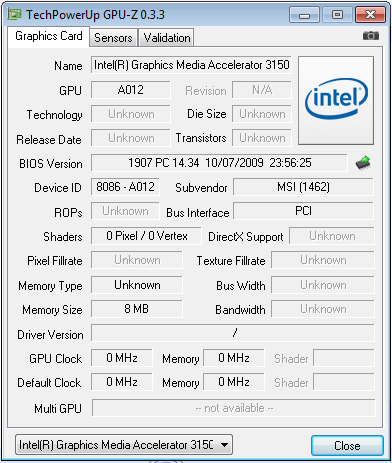Viewport: 392px width, 463px height.
Task: Click the "BIOS Version" label
Action: [x=51, y=164]
